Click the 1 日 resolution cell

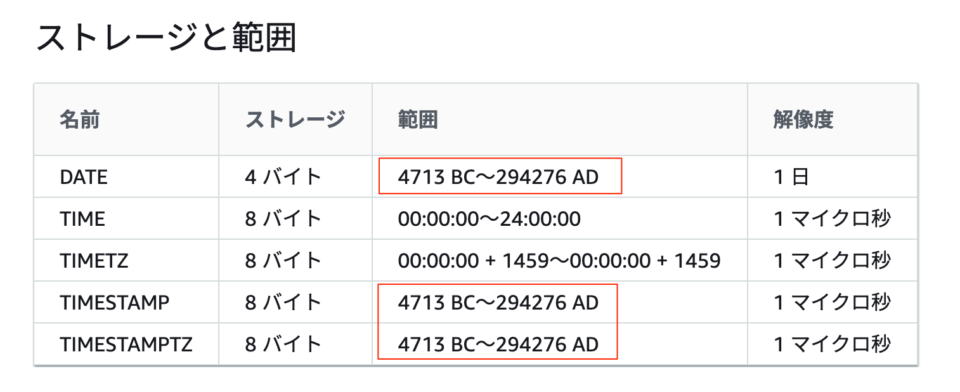(792, 178)
